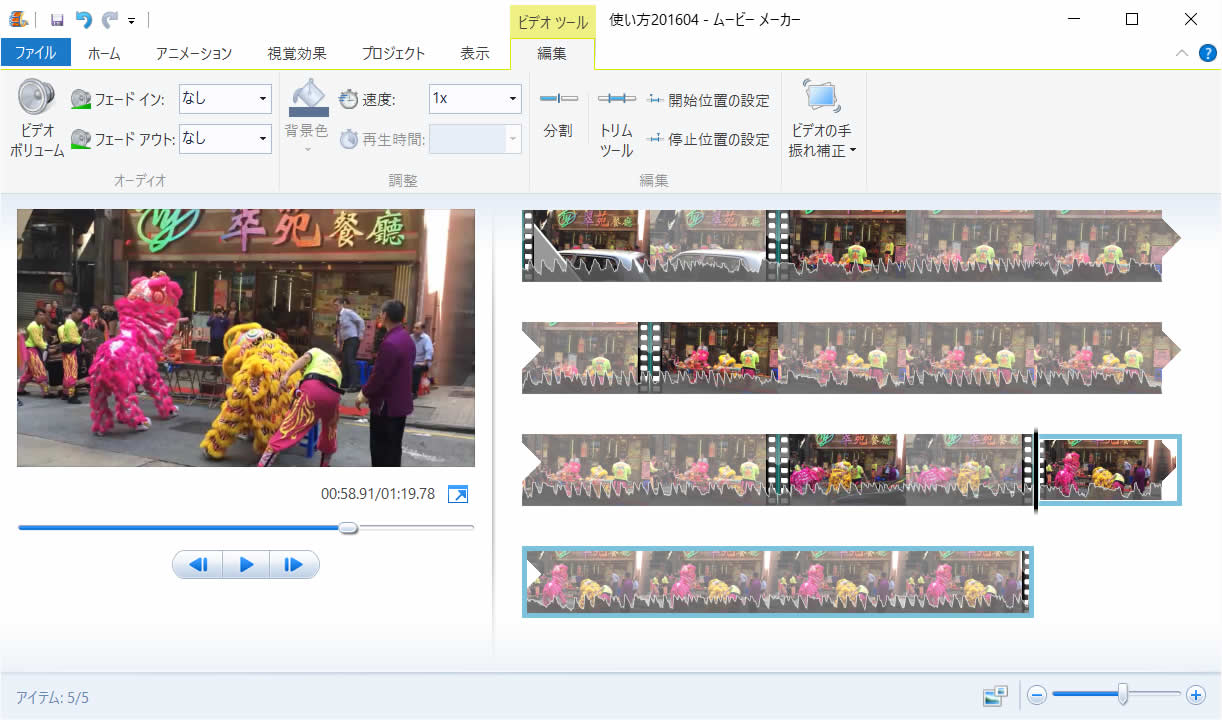Expand the フェード アウト dropdown
The width and height of the screenshot is (1222, 720).
pos(263,139)
